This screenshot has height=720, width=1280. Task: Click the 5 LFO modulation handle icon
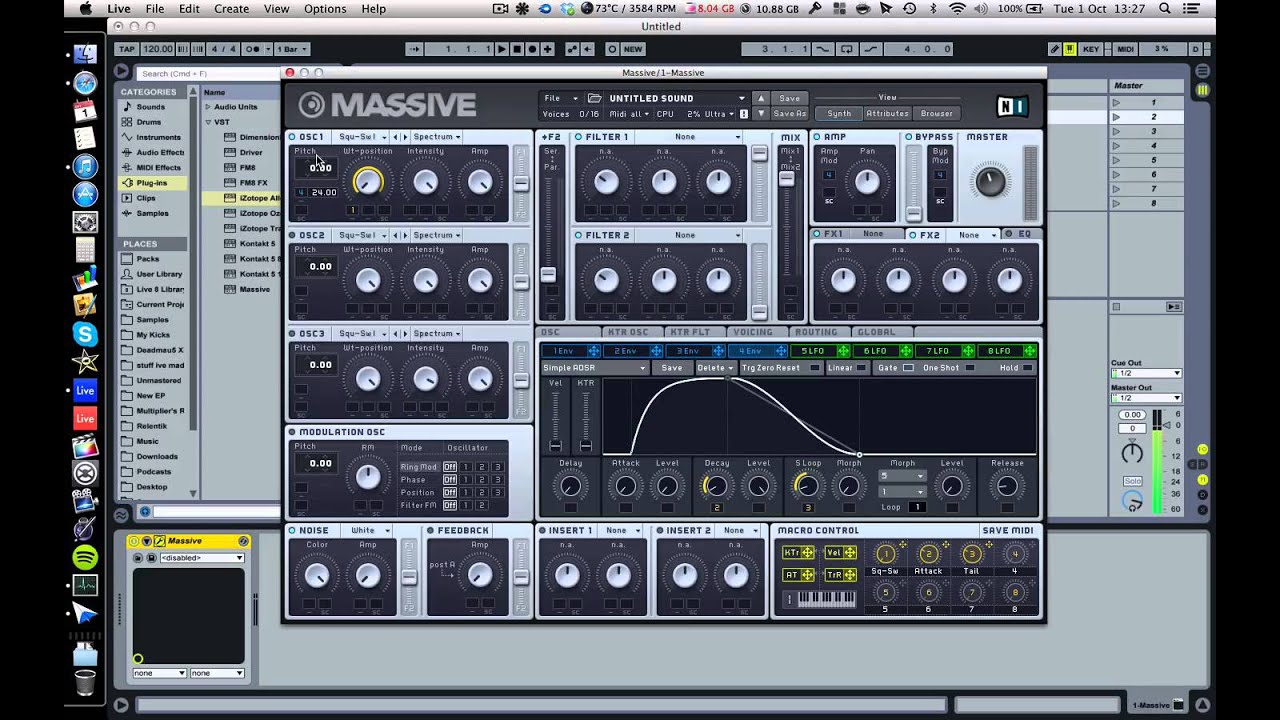coord(843,351)
